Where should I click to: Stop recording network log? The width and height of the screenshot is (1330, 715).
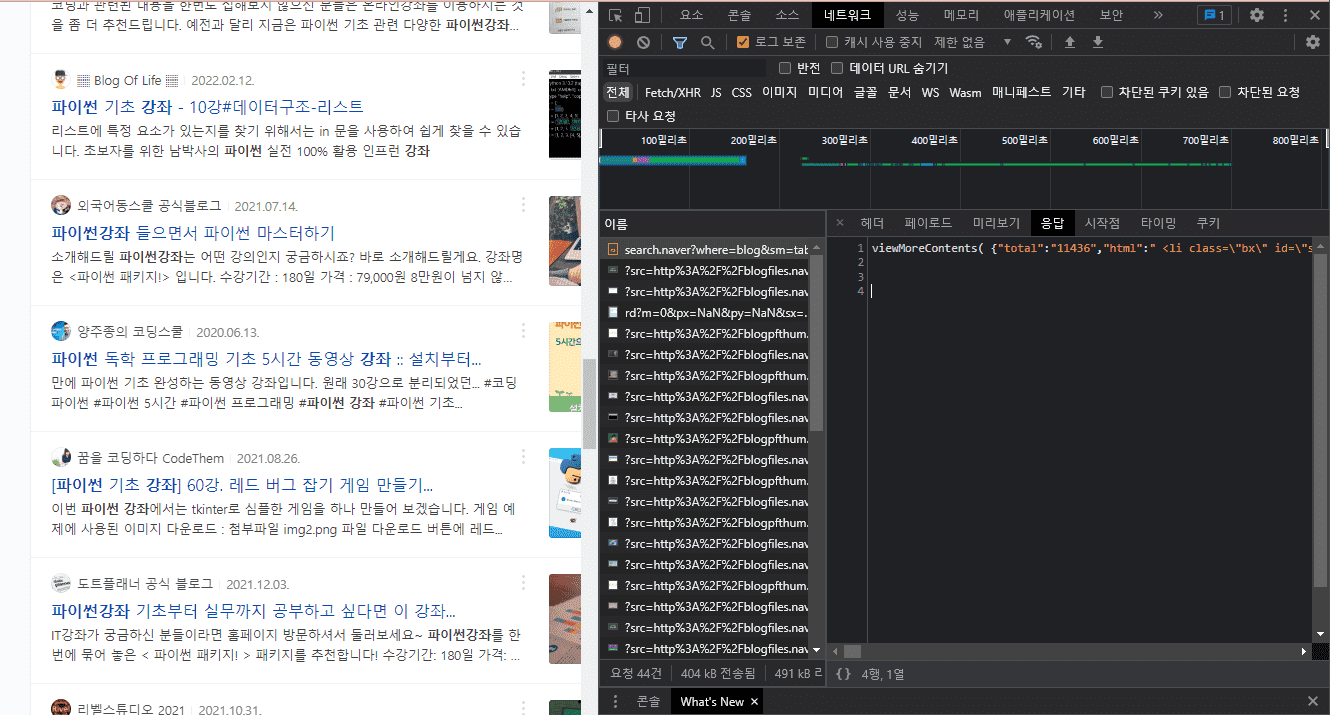pyautogui.click(x=615, y=42)
